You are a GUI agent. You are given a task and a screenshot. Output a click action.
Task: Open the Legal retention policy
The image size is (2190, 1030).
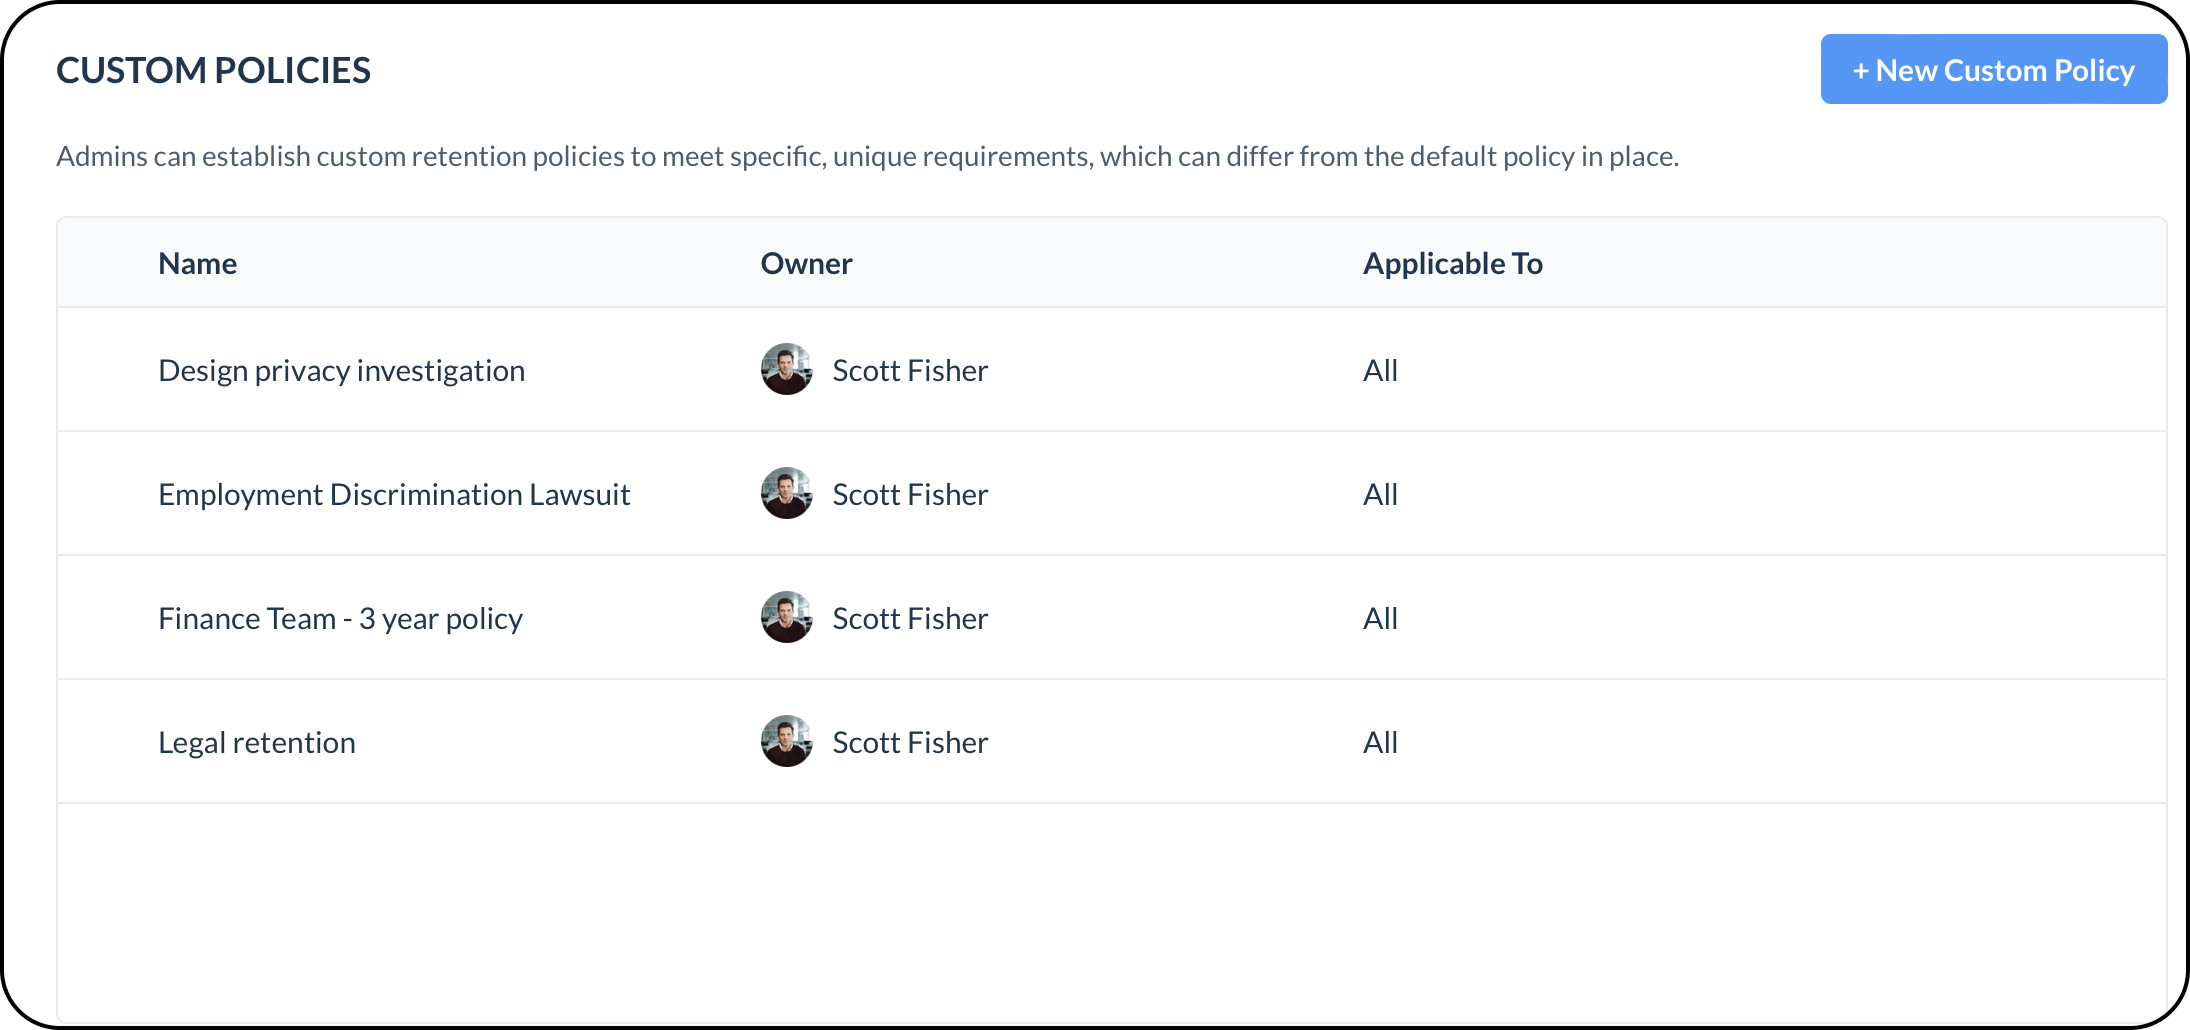point(257,743)
